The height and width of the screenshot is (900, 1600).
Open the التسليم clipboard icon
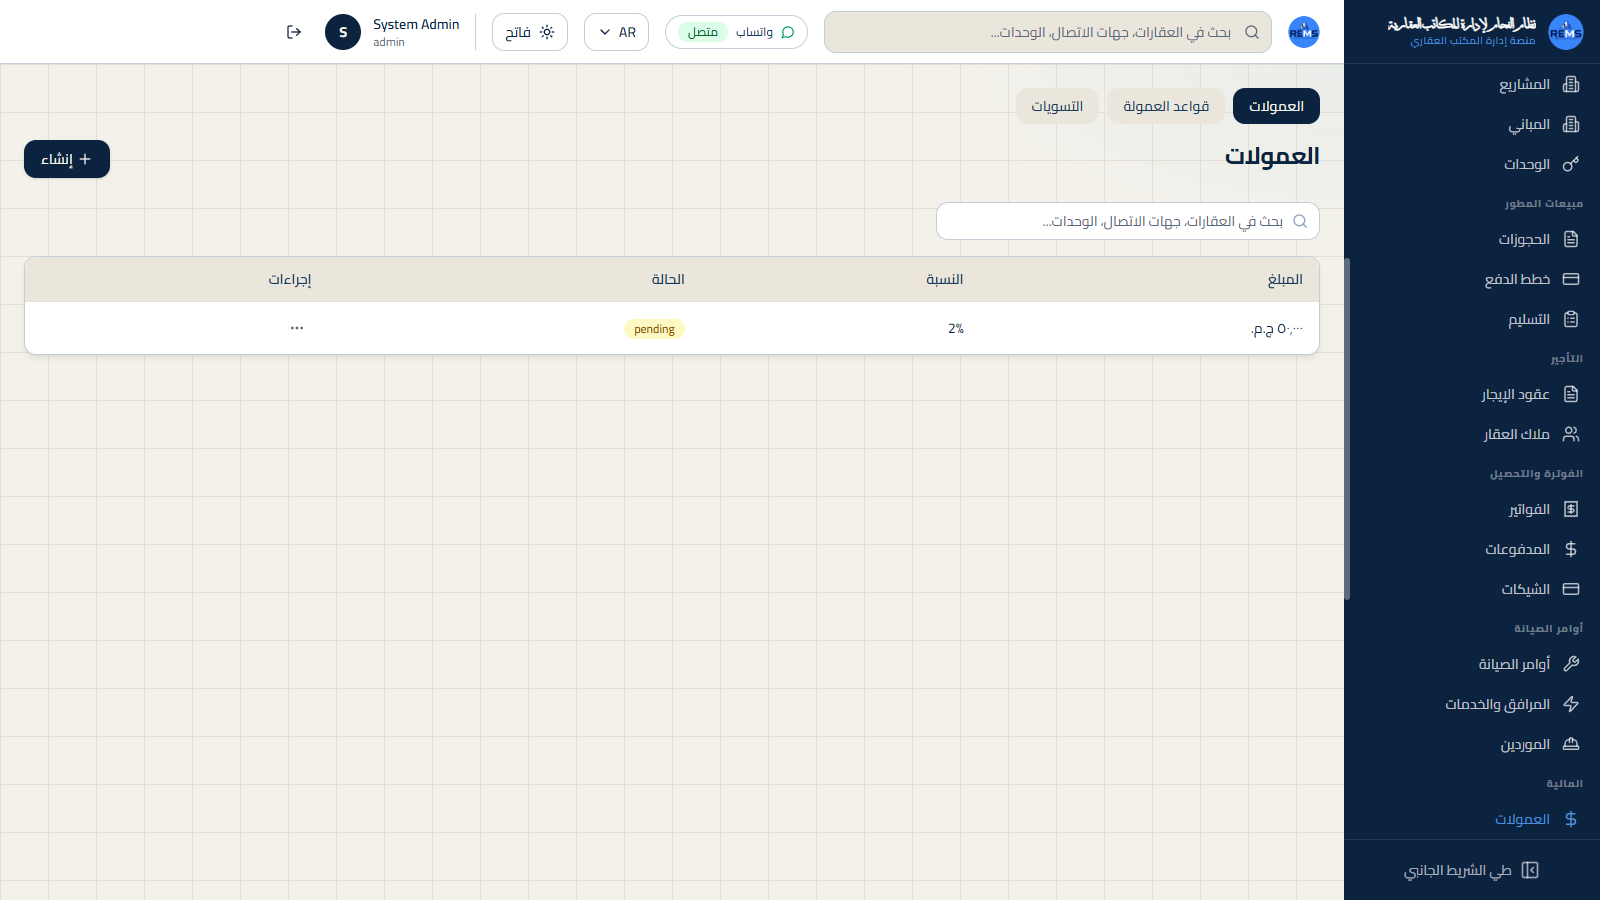[1571, 319]
